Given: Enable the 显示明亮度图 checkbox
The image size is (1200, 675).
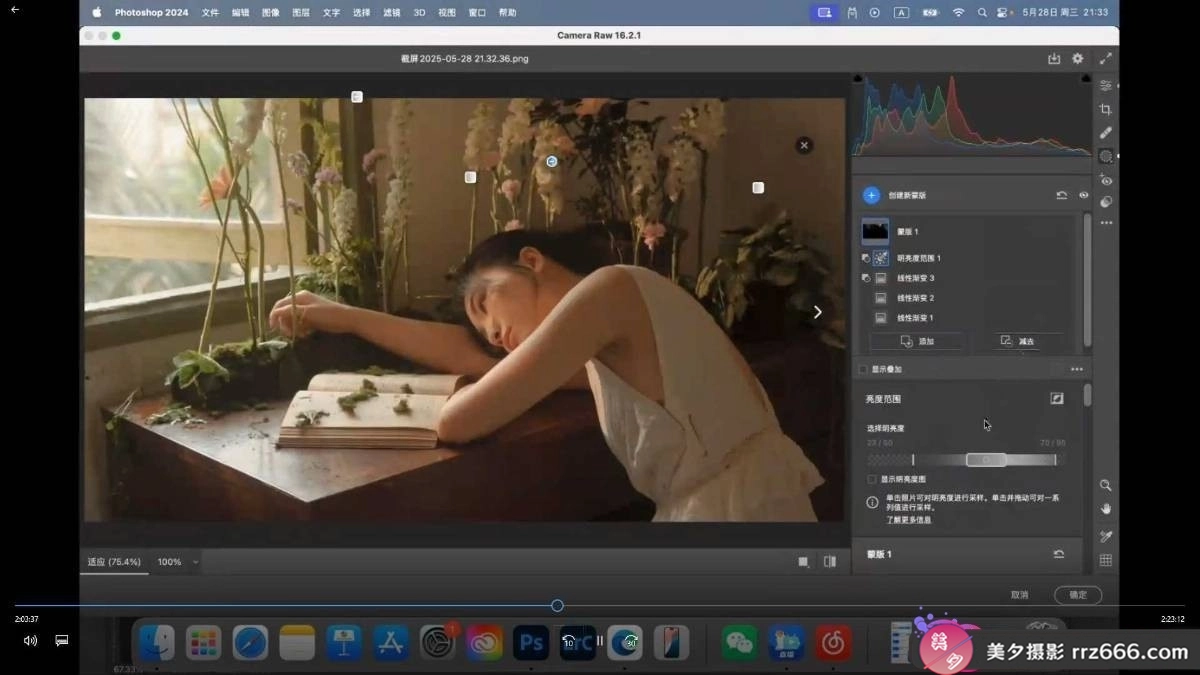Looking at the screenshot, I should click(872, 479).
